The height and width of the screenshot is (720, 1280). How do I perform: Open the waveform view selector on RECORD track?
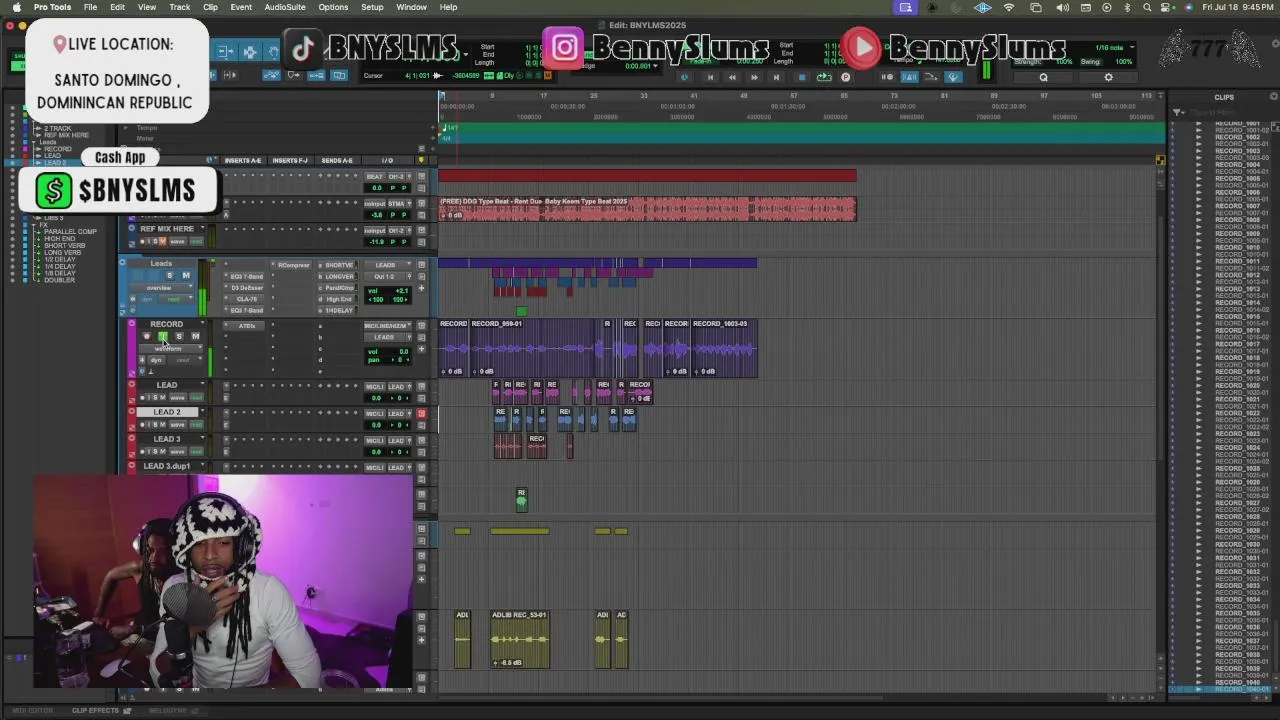click(x=170, y=348)
